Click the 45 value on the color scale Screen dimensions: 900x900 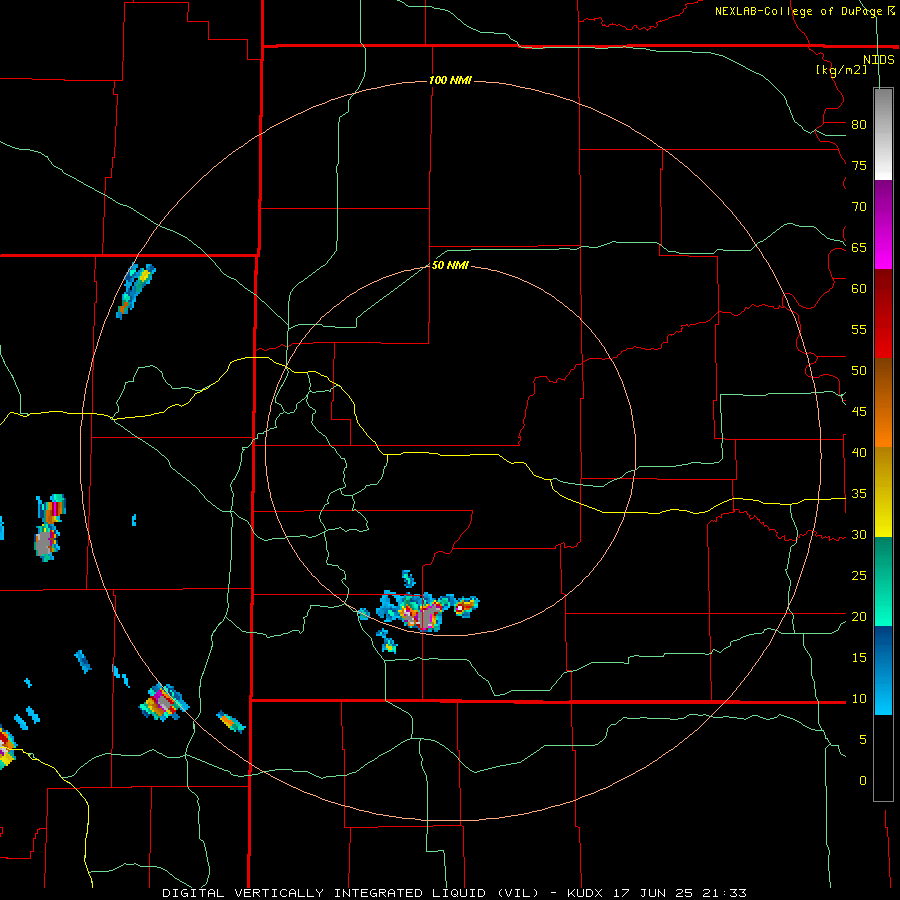(x=859, y=412)
